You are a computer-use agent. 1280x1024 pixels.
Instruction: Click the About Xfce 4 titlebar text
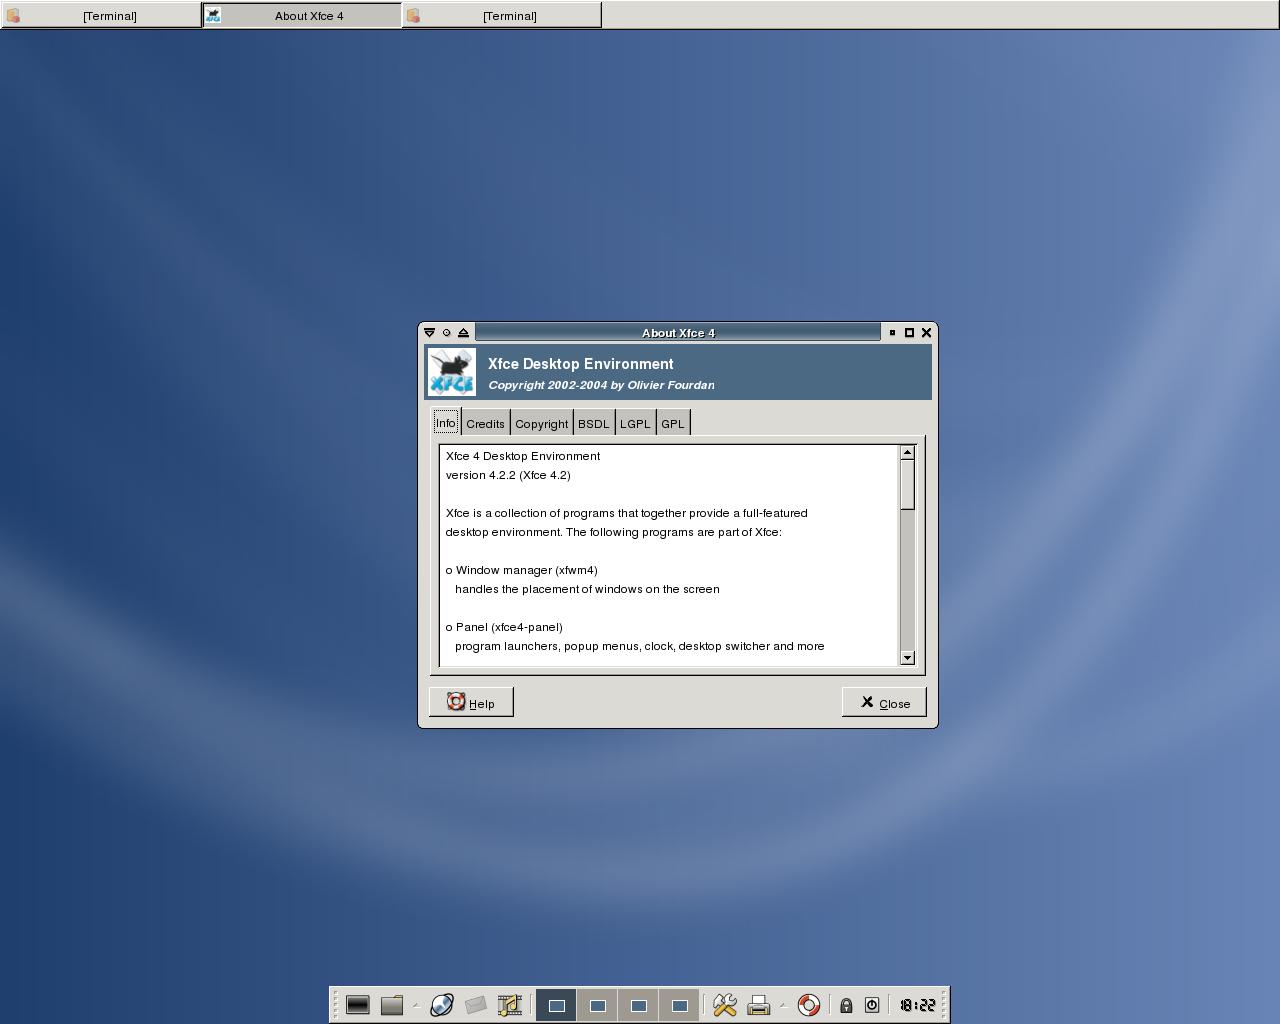678,333
